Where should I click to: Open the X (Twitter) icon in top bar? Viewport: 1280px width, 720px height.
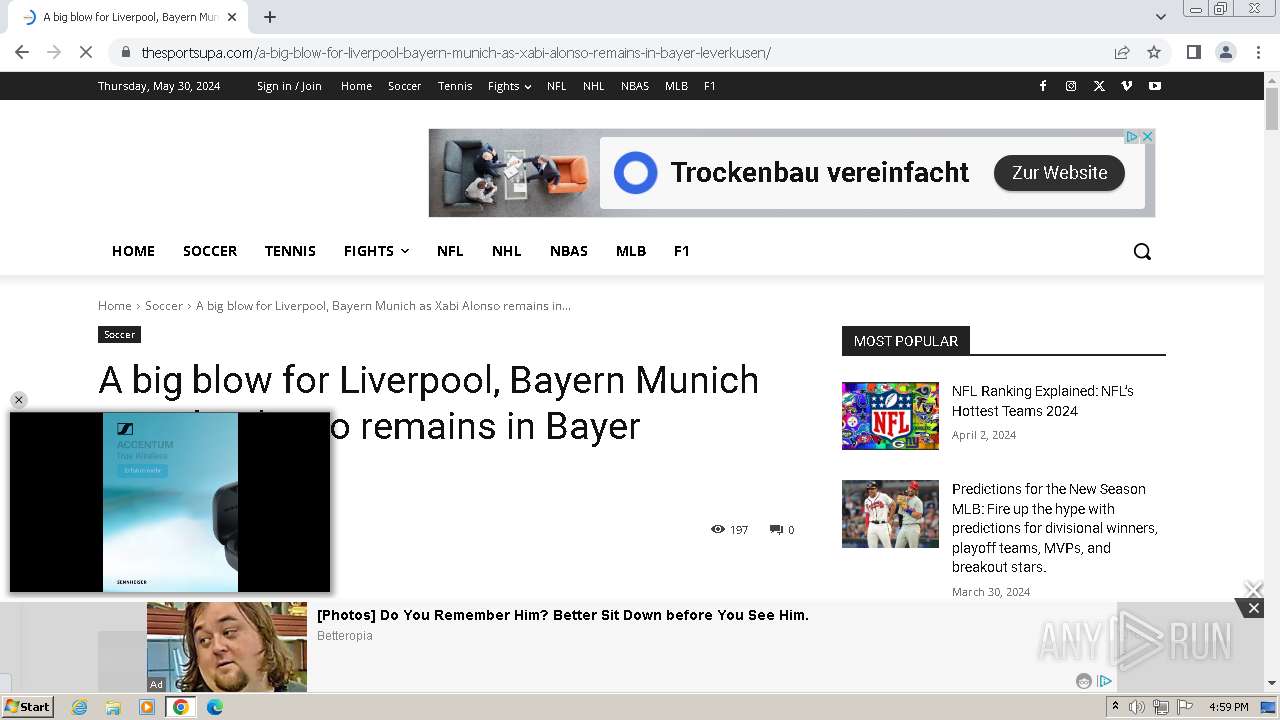pyautogui.click(x=1099, y=86)
